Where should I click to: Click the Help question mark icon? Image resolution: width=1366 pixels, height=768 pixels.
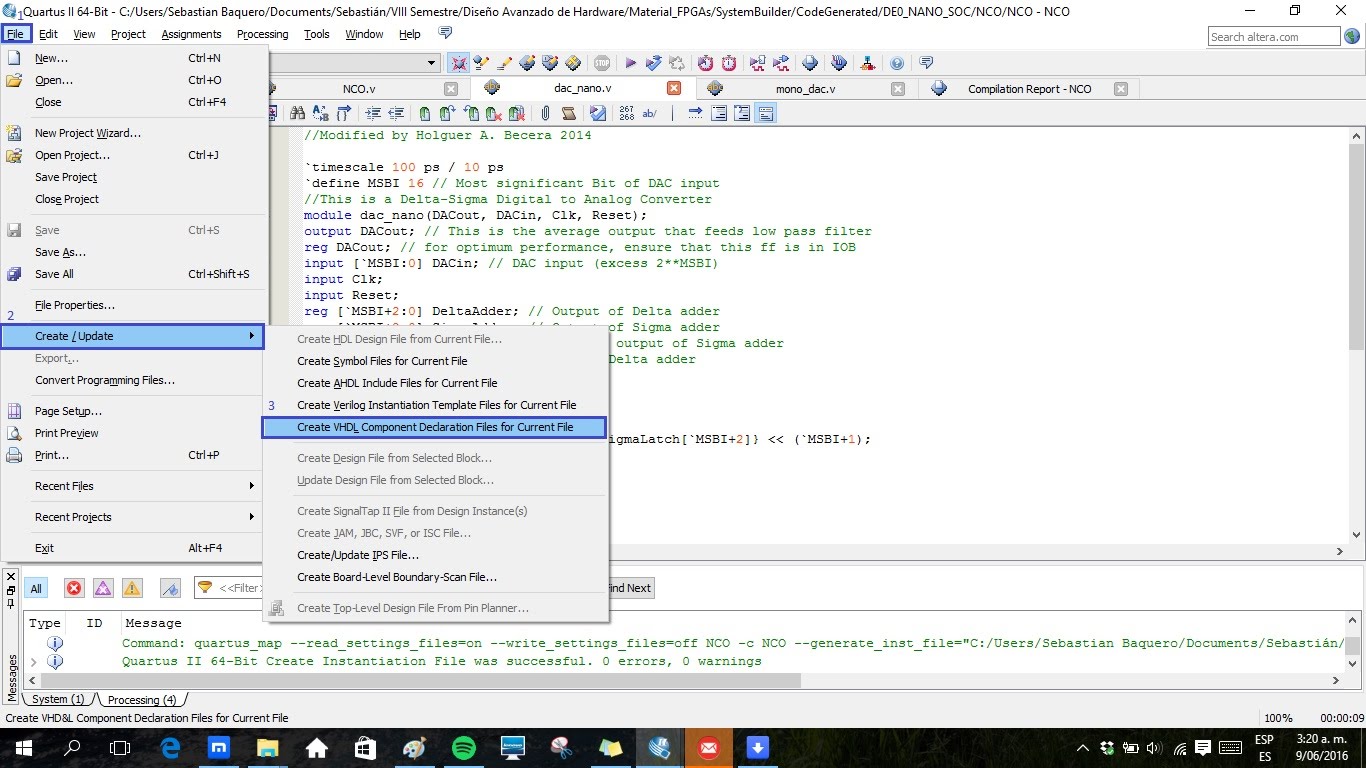pos(897,63)
